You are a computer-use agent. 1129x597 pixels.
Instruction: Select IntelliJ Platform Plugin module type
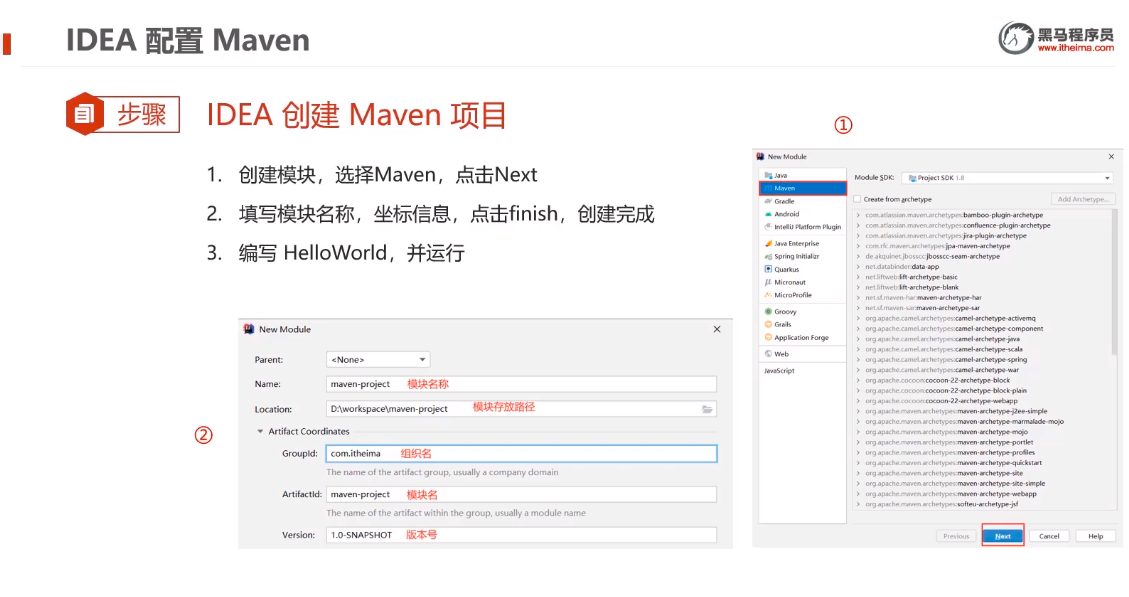pyautogui.click(x=801, y=227)
